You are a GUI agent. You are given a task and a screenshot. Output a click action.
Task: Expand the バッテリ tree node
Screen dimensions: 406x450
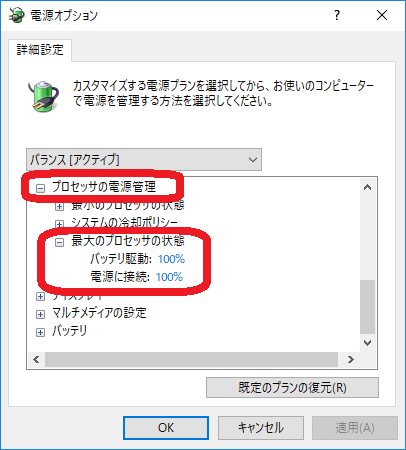coord(40,332)
